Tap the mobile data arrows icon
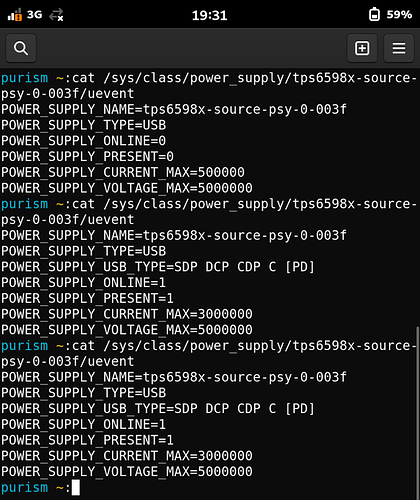 (56, 15)
